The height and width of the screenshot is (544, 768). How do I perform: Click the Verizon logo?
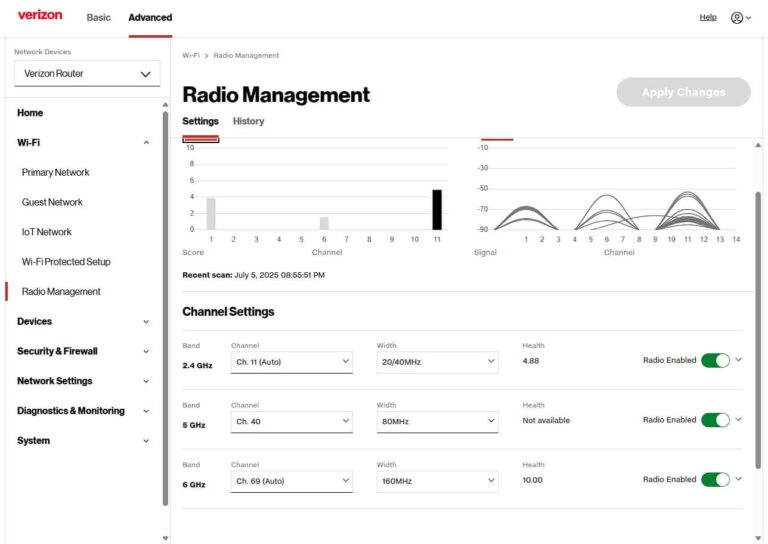tap(40, 15)
